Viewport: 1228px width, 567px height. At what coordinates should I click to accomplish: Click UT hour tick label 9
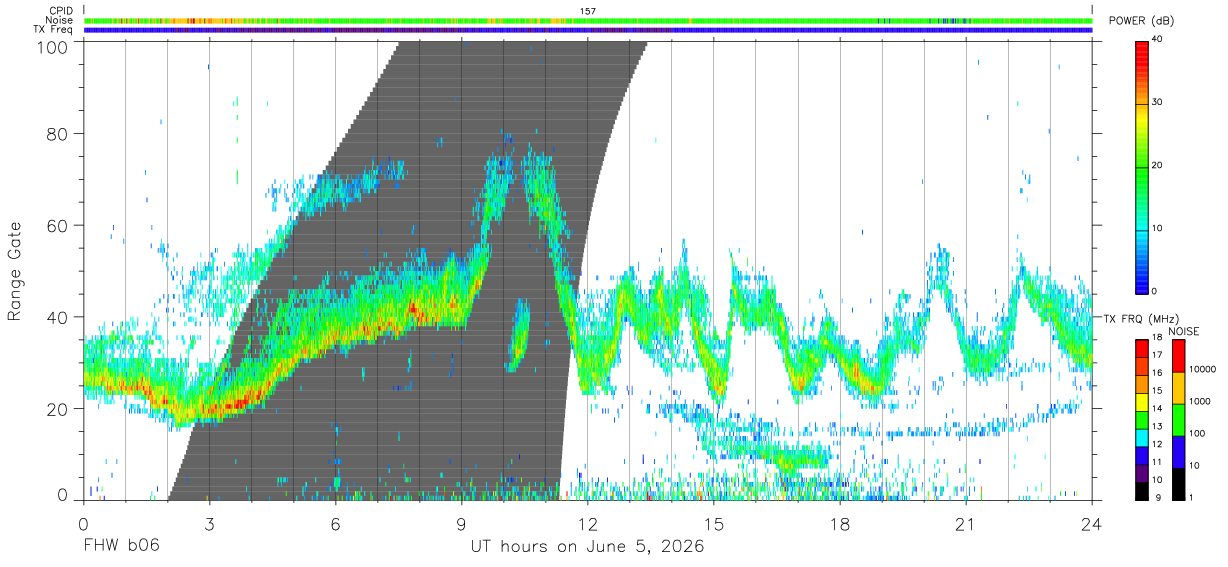pyautogui.click(x=461, y=523)
